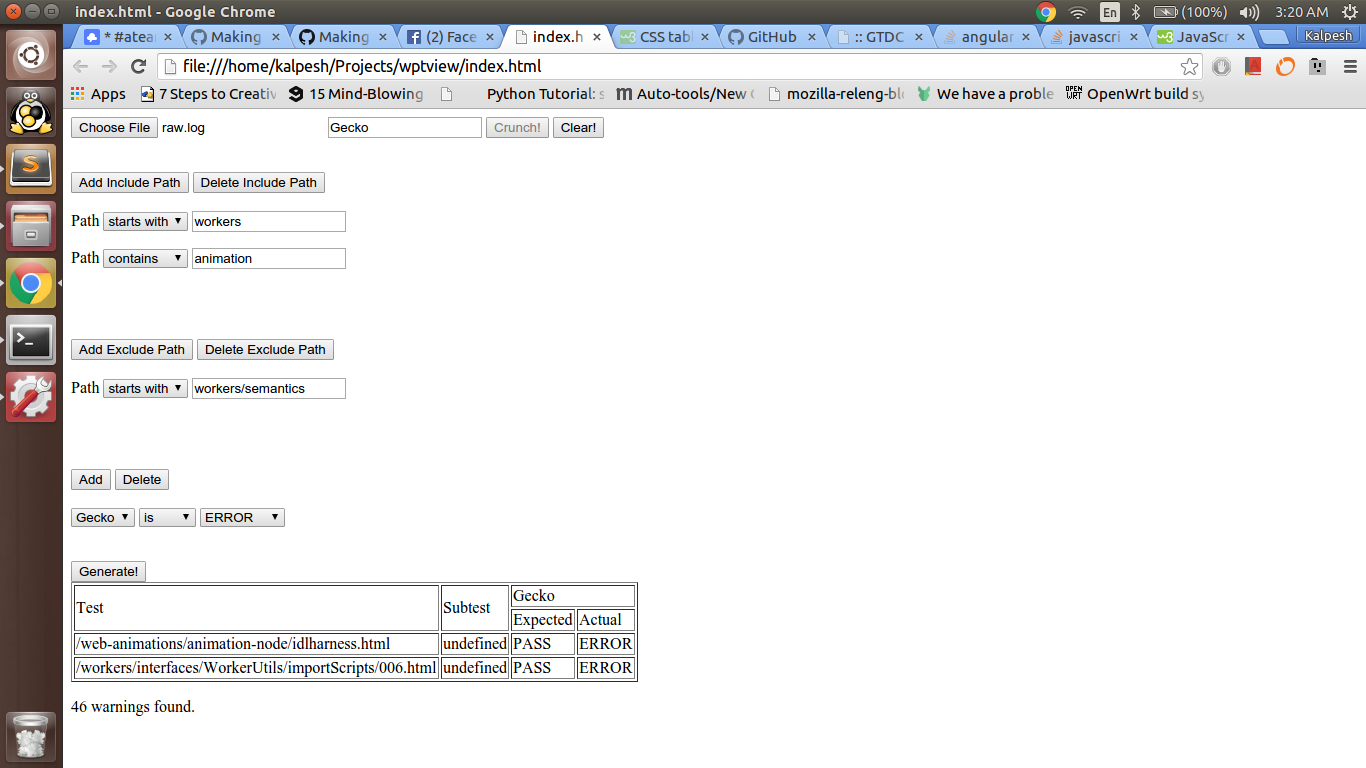Click the Delete condition button
The height and width of the screenshot is (768, 1366).
(142, 479)
